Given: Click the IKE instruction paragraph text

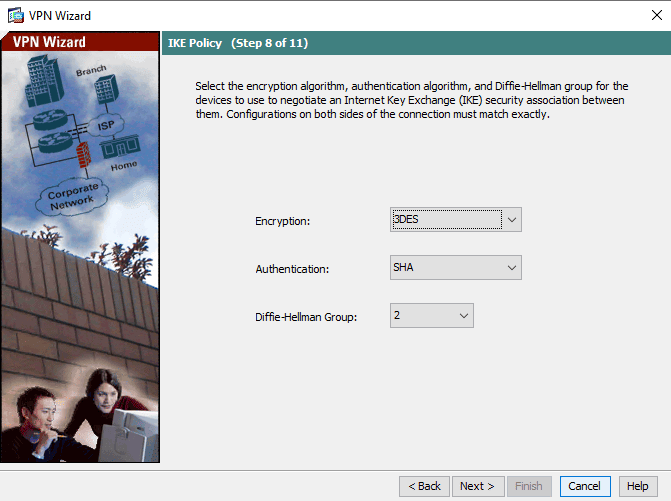Looking at the screenshot, I should tap(412, 100).
